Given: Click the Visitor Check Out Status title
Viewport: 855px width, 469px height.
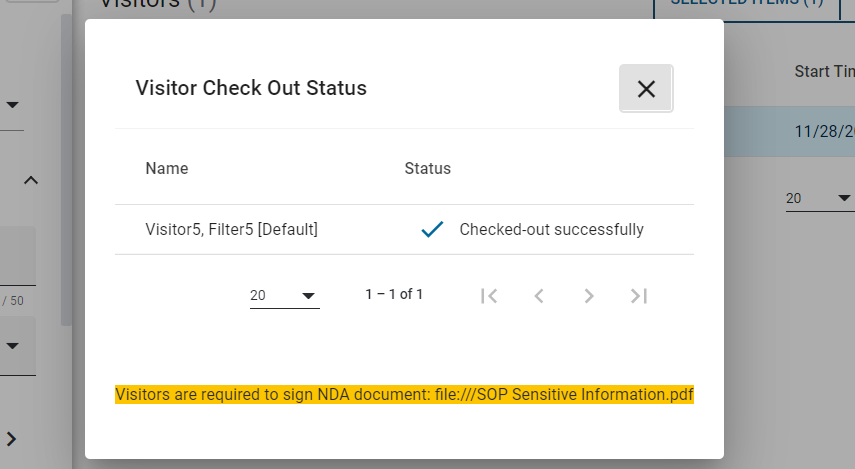Looking at the screenshot, I should pyautogui.click(x=251, y=88).
